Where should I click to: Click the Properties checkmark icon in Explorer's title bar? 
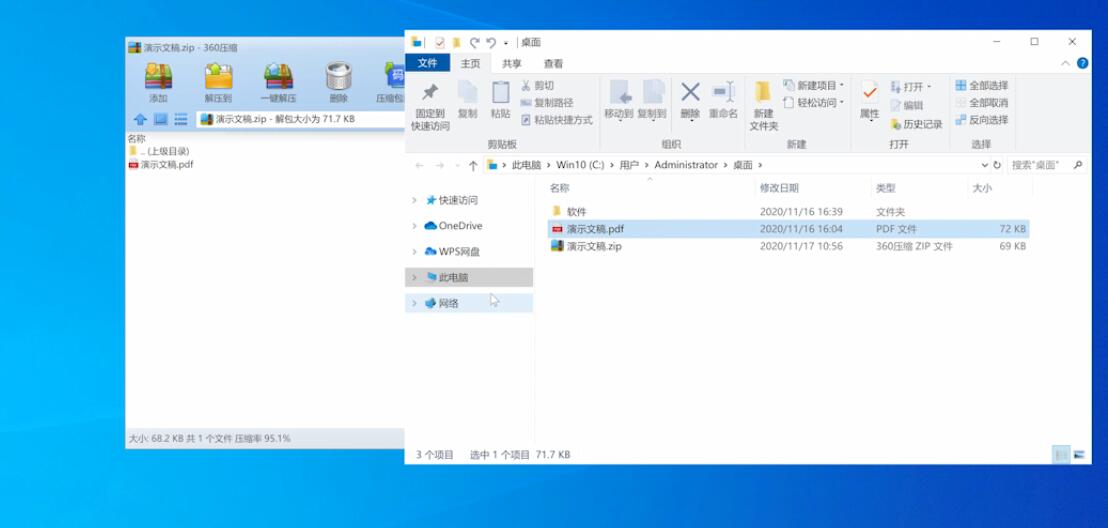click(440, 42)
